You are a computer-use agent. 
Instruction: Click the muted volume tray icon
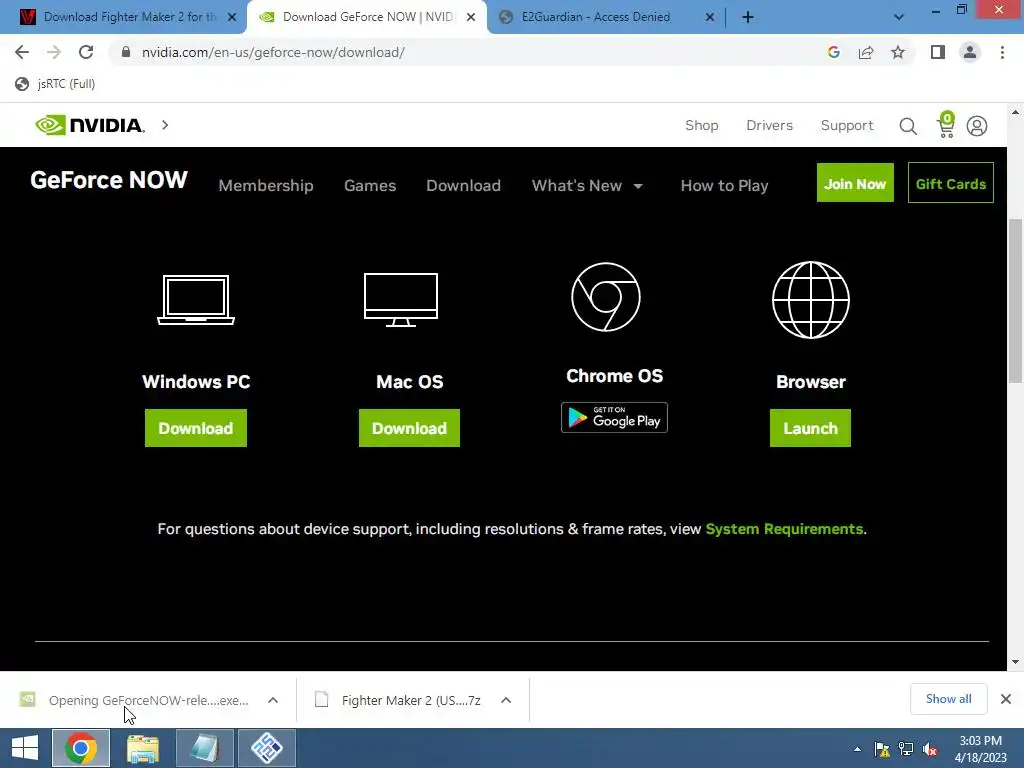tap(929, 749)
